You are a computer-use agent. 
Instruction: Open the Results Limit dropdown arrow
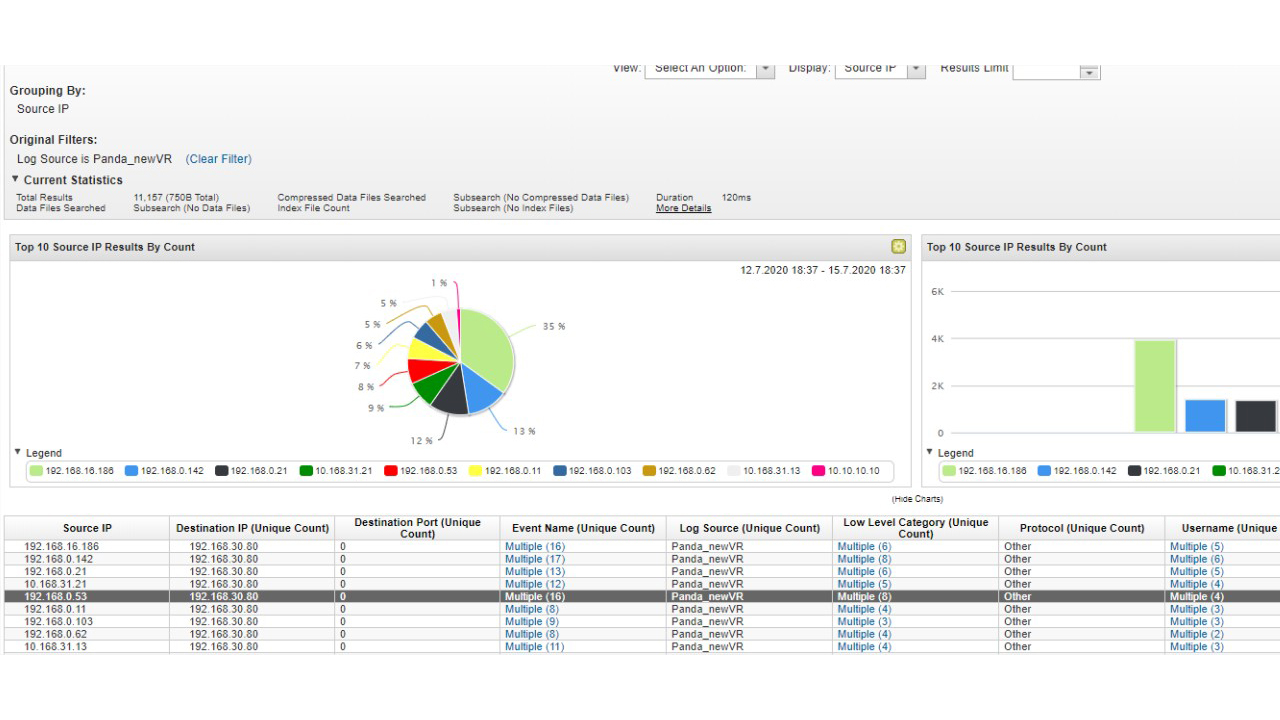pyautogui.click(x=1090, y=71)
